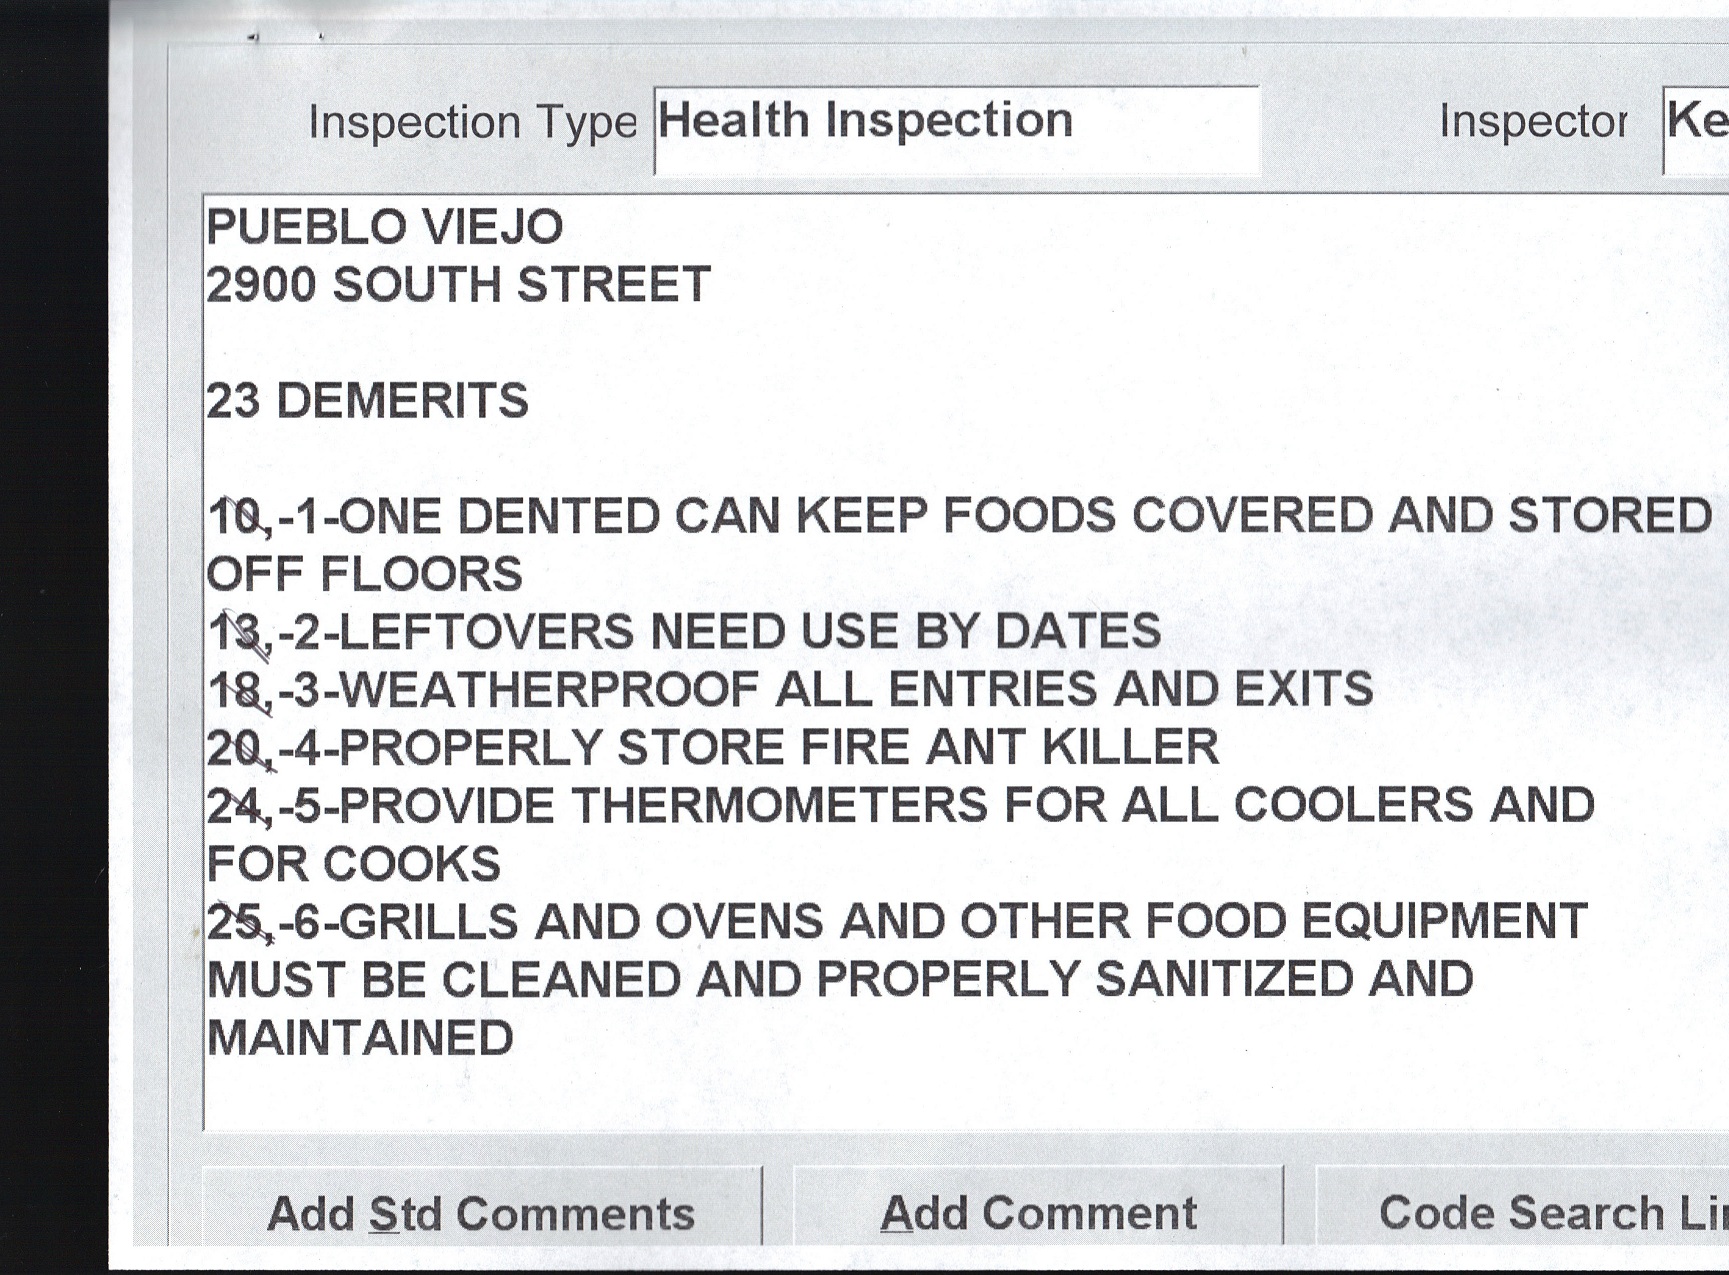The image size is (1729, 1275).
Task: Click the WEATHERPROOF ALL ENTRIES AND EXITS line
Action: (790, 690)
